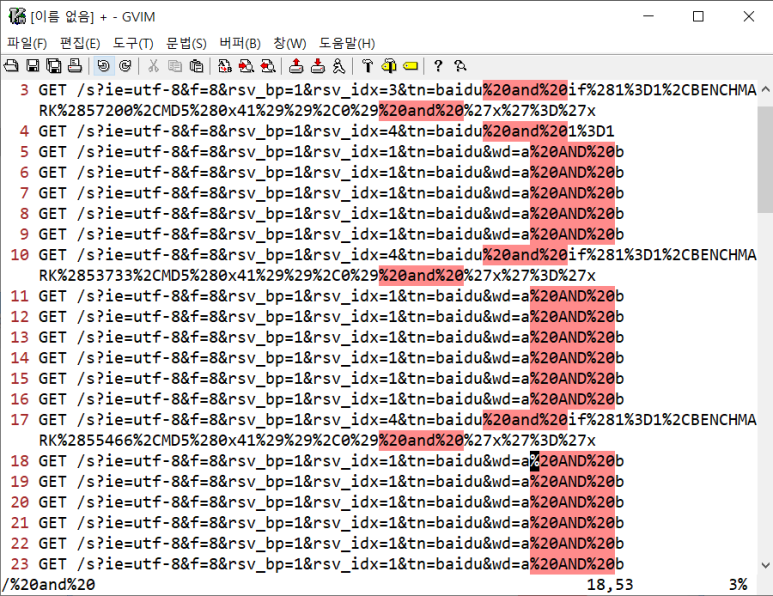Screen dimensions: 773x596
Task: Load a session with upload-arrow icon
Action: [296, 66]
